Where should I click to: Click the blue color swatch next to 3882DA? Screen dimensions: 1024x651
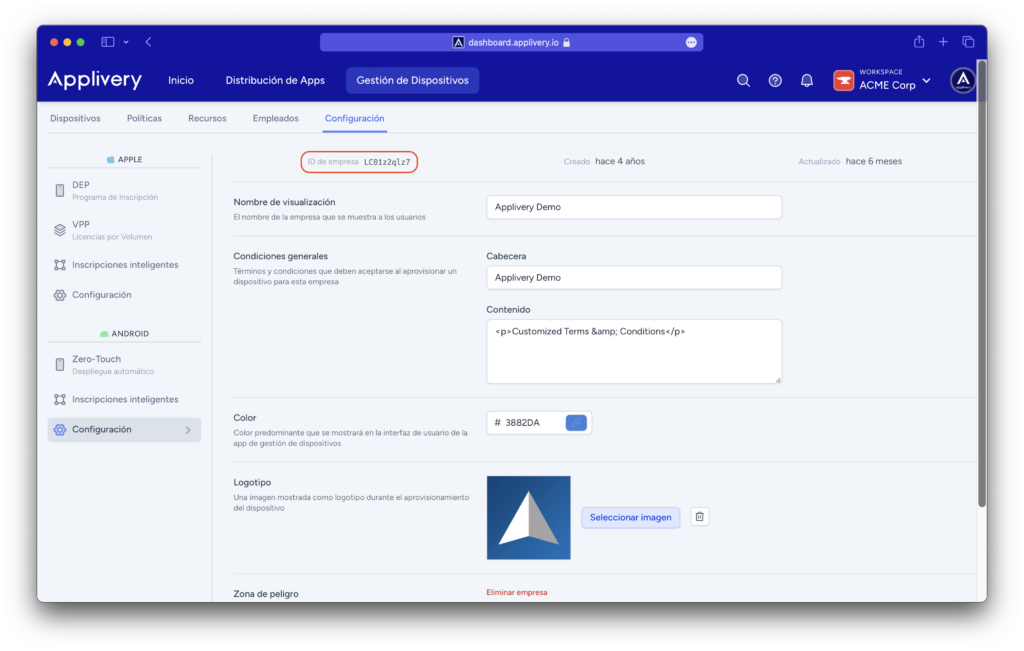tap(576, 423)
